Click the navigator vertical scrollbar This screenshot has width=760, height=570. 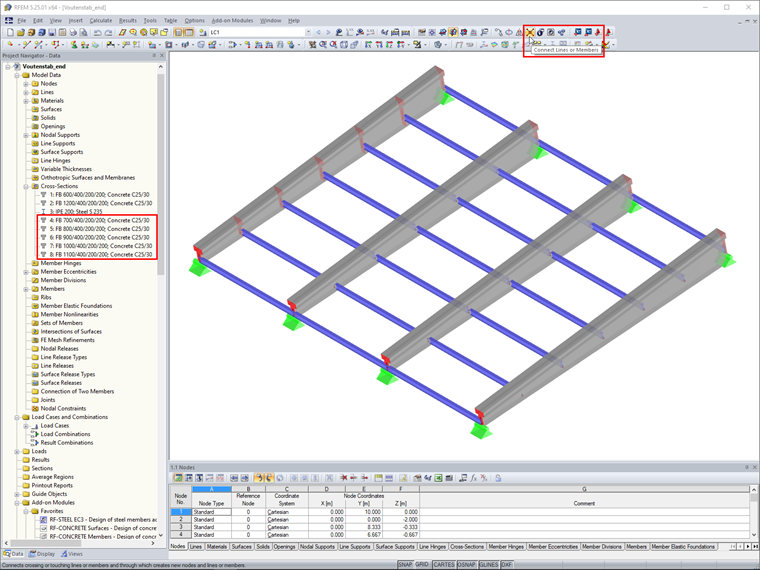161,174
